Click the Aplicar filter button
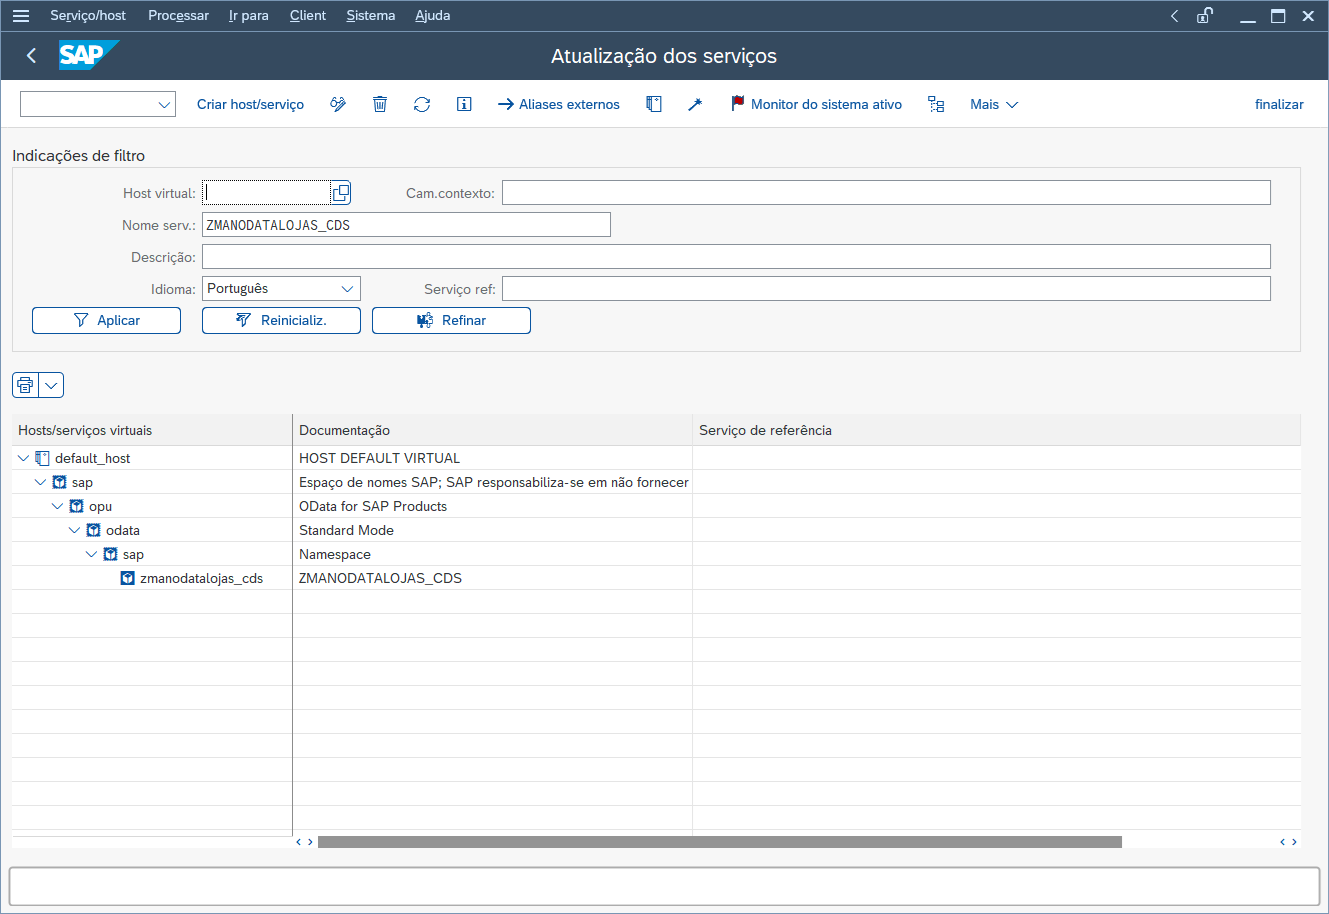The width and height of the screenshot is (1329, 914). tap(107, 320)
